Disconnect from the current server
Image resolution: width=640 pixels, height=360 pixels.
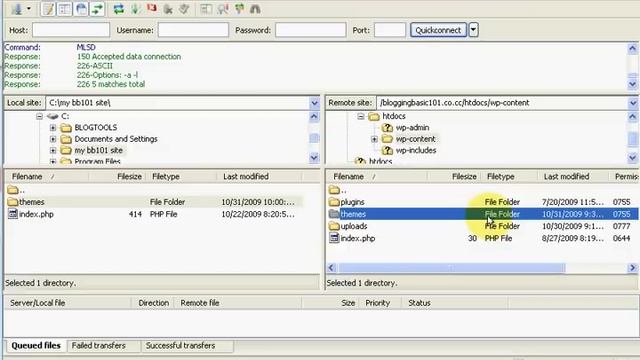168,9
